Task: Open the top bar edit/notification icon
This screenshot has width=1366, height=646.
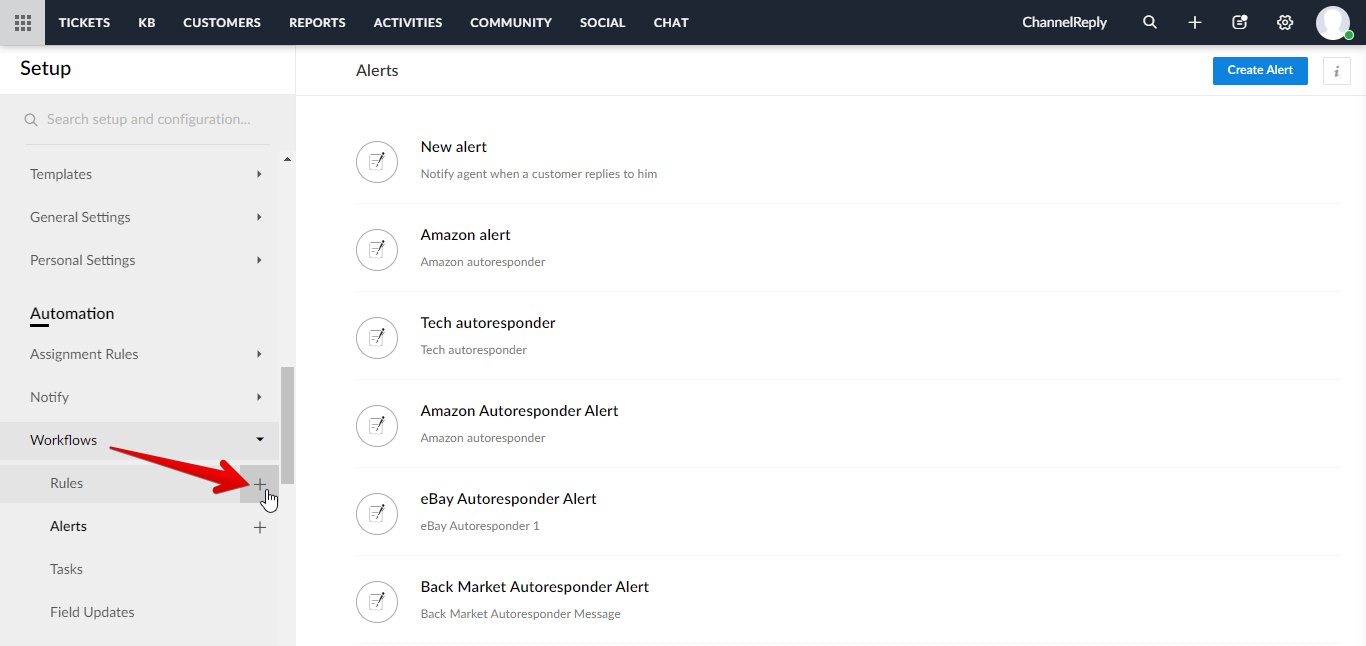Action: pos(1240,22)
